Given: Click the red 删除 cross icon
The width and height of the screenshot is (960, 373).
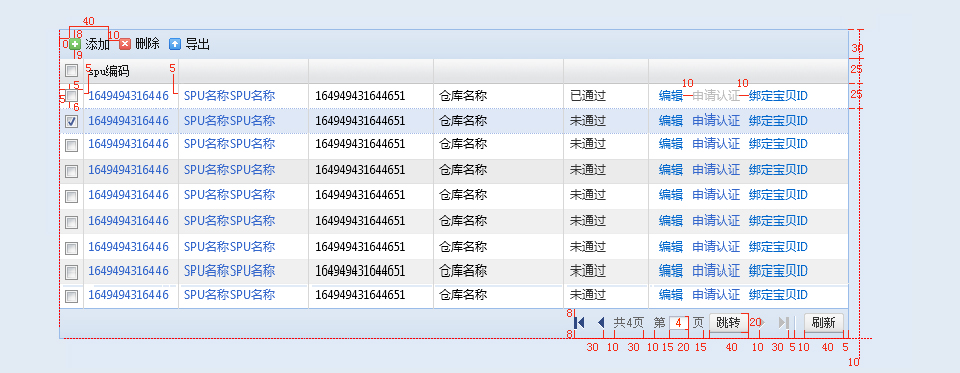Looking at the screenshot, I should point(125,44).
